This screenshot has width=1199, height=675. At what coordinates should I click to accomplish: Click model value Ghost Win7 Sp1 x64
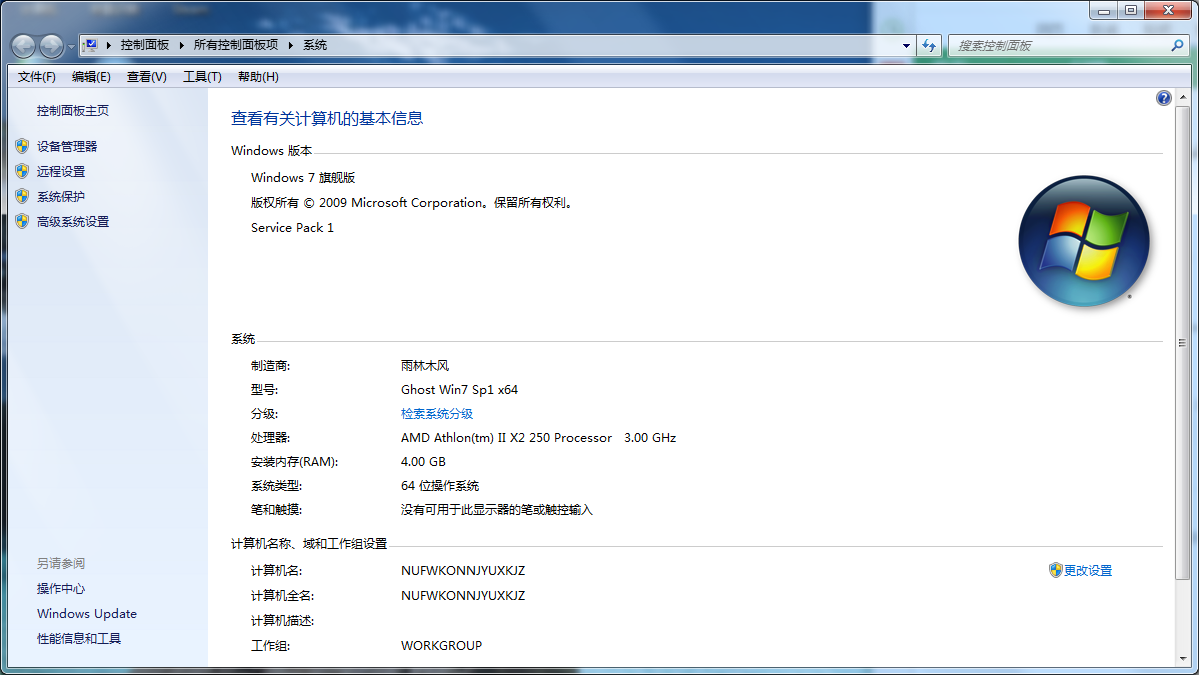460,390
